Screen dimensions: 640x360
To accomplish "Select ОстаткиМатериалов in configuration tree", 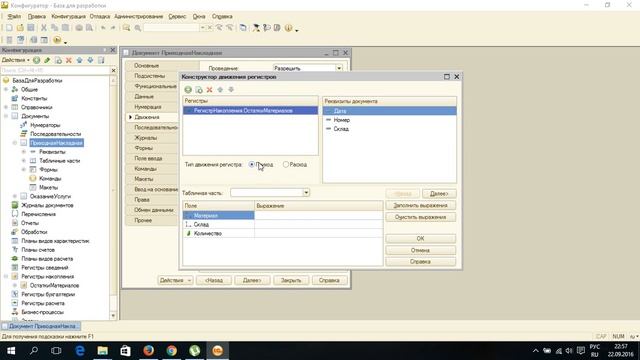I will point(54,285).
